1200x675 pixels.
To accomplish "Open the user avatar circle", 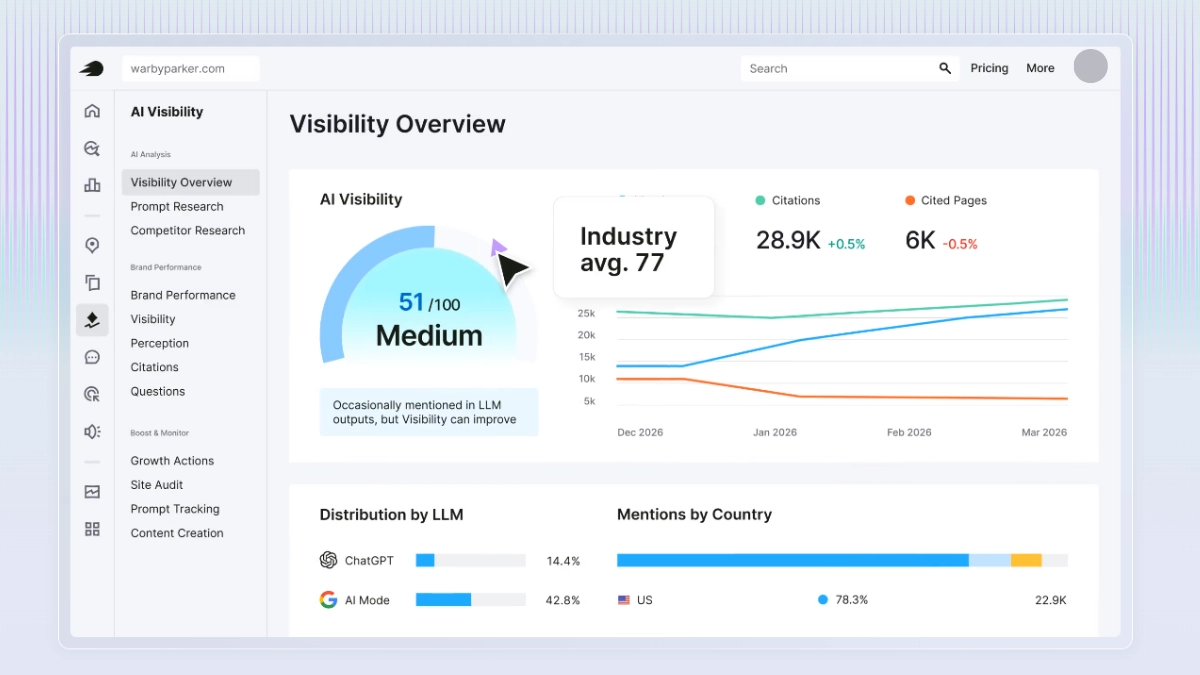I will click(x=1090, y=66).
